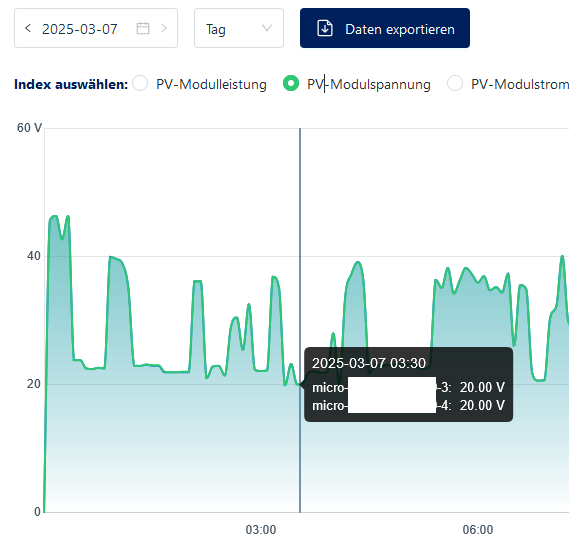Click the 2025-03-07 date field

point(96,28)
